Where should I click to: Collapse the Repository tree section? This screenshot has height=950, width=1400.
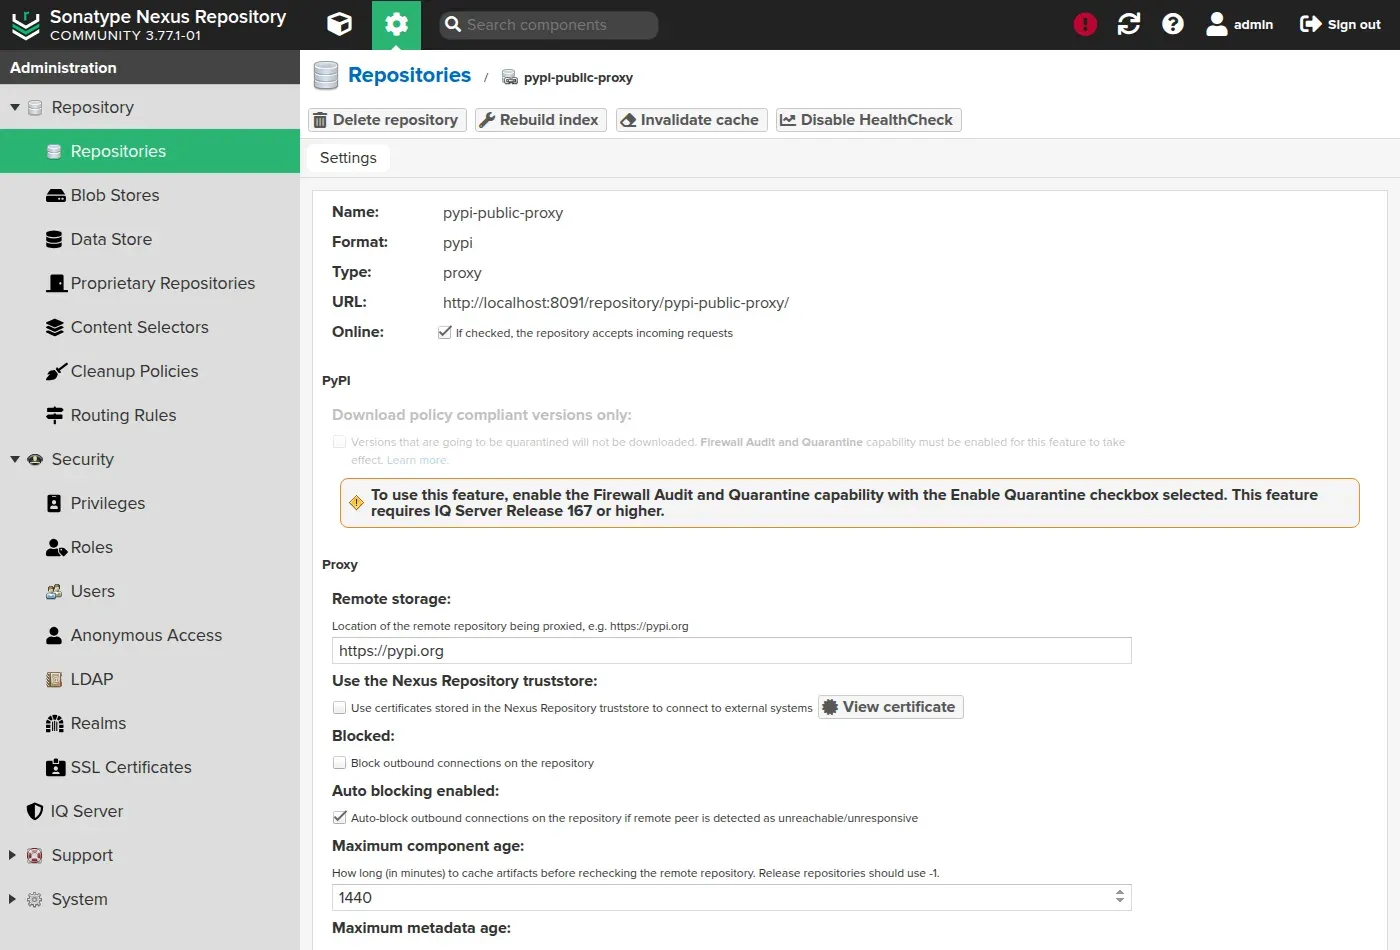click(x=15, y=107)
